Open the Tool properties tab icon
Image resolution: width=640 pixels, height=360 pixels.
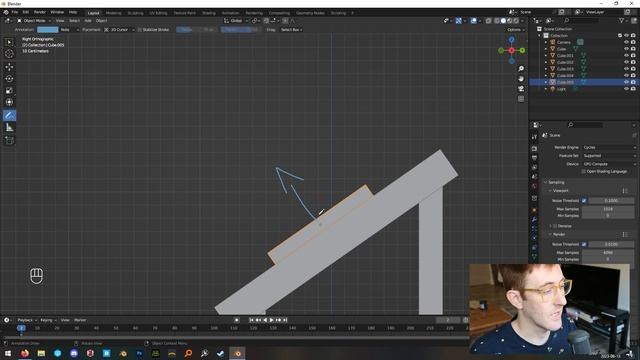click(534, 137)
